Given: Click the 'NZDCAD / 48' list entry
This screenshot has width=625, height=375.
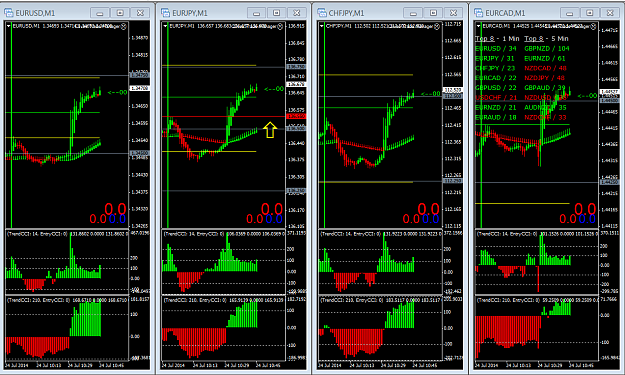Looking at the screenshot, I should click(x=545, y=68).
